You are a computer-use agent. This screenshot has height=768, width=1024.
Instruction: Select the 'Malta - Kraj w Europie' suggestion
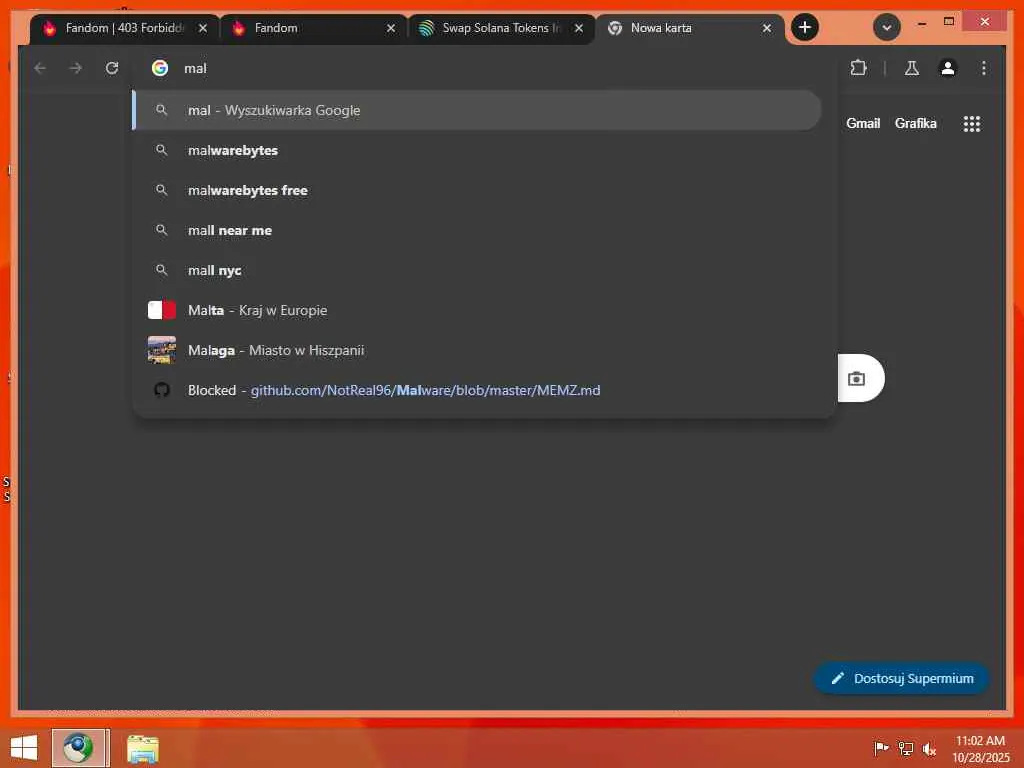pyautogui.click(x=477, y=310)
